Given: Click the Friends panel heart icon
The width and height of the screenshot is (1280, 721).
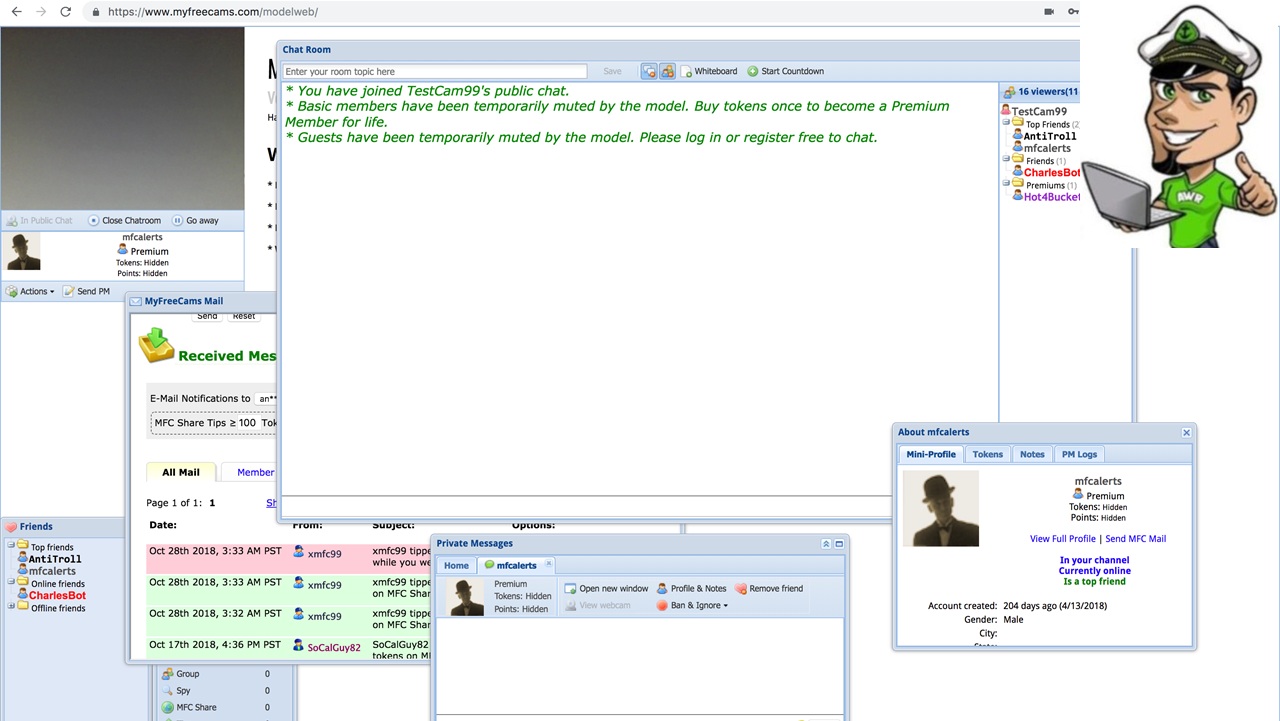Looking at the screenshot, I should tap(12, 527).
